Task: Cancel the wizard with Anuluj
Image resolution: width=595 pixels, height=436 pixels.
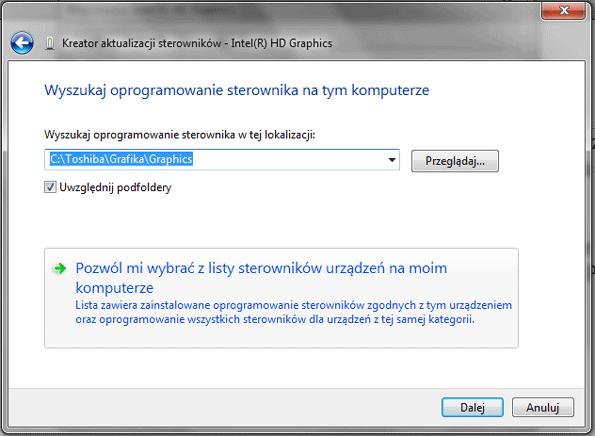Action: pyautogui.click(x=543, y=408)
